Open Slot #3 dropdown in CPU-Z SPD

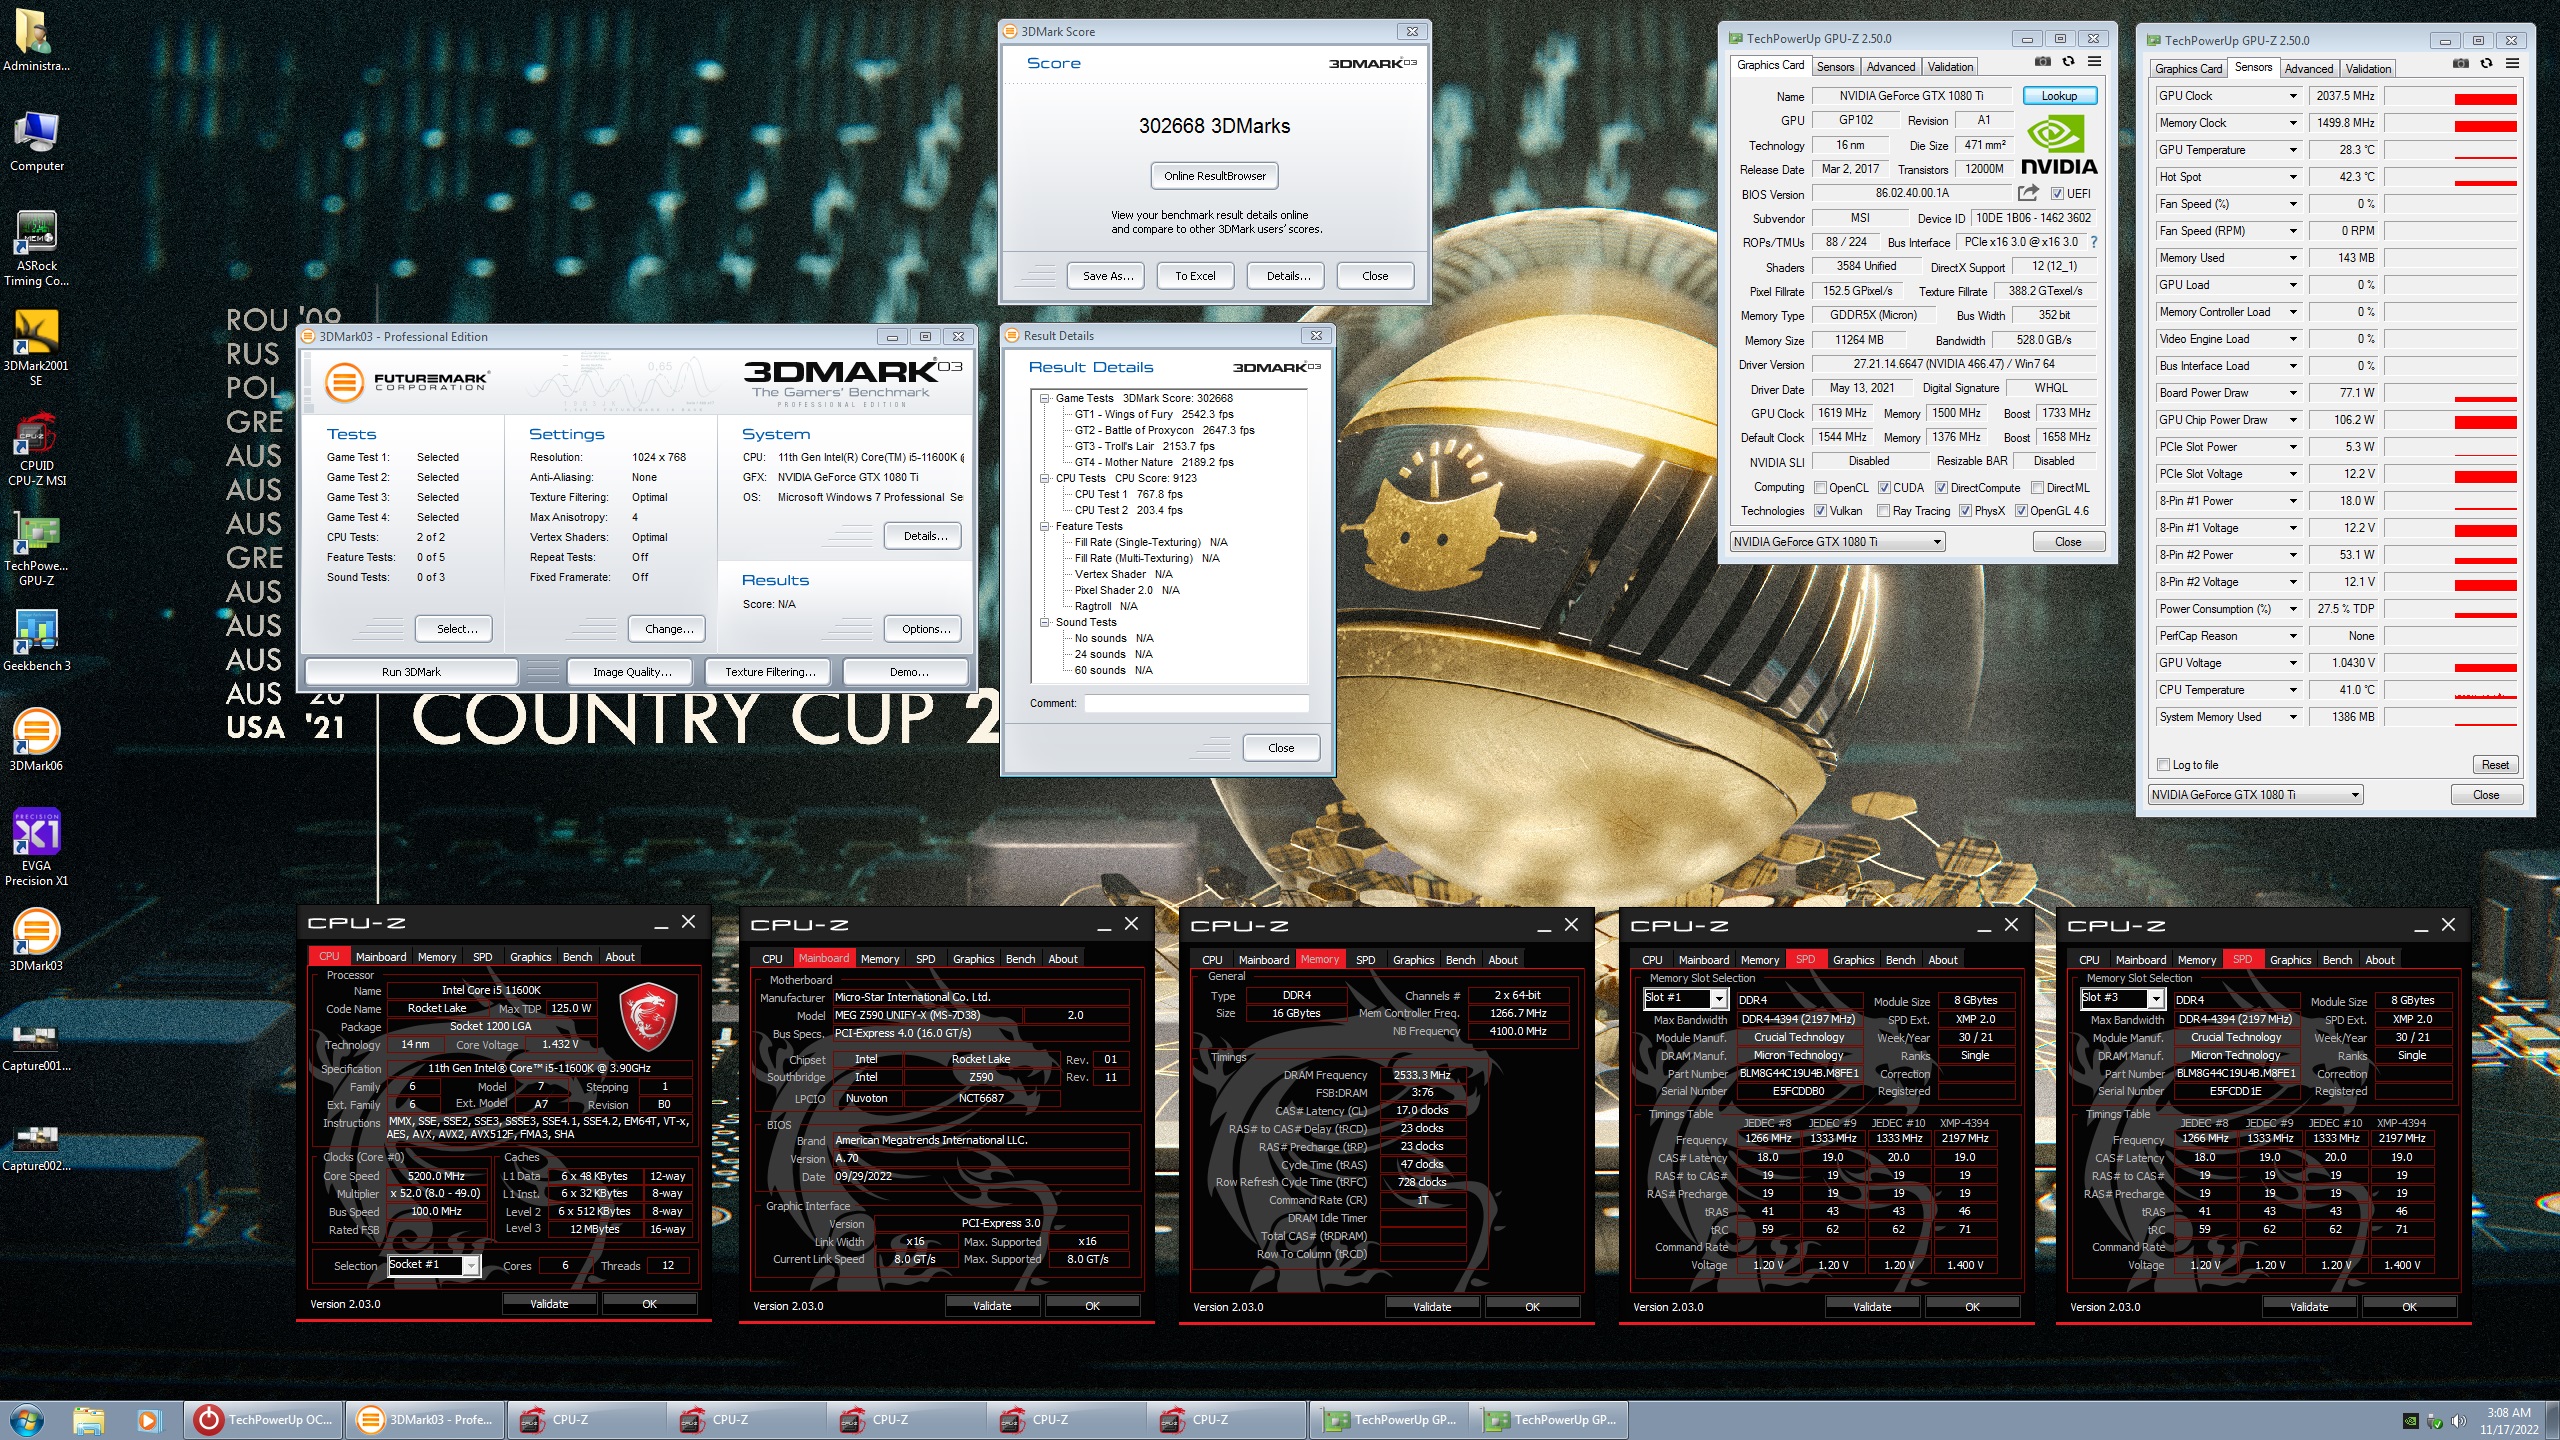tap(2123, 998)
